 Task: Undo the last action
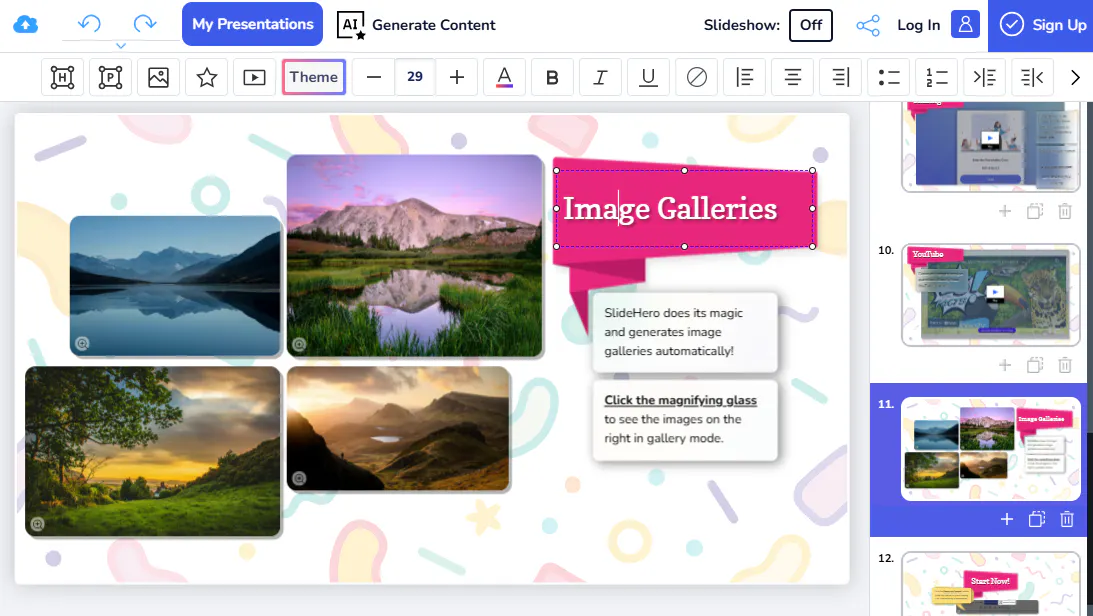click(x=89, y=24)
